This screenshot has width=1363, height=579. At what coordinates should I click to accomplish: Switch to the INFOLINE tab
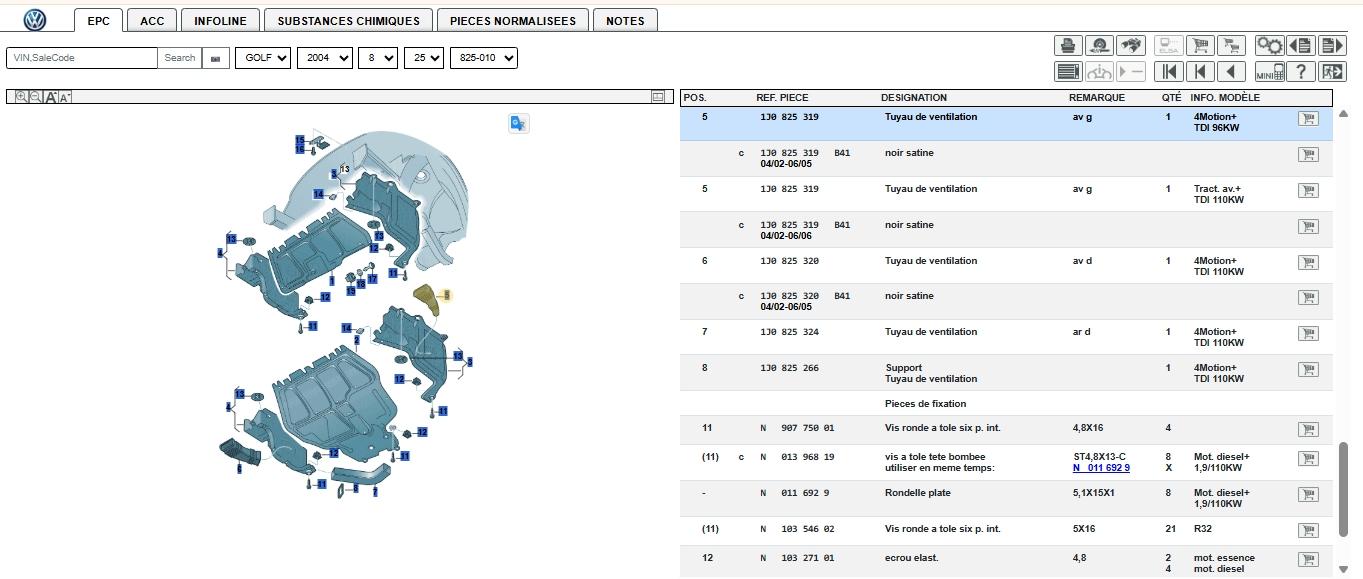(220, 20)
